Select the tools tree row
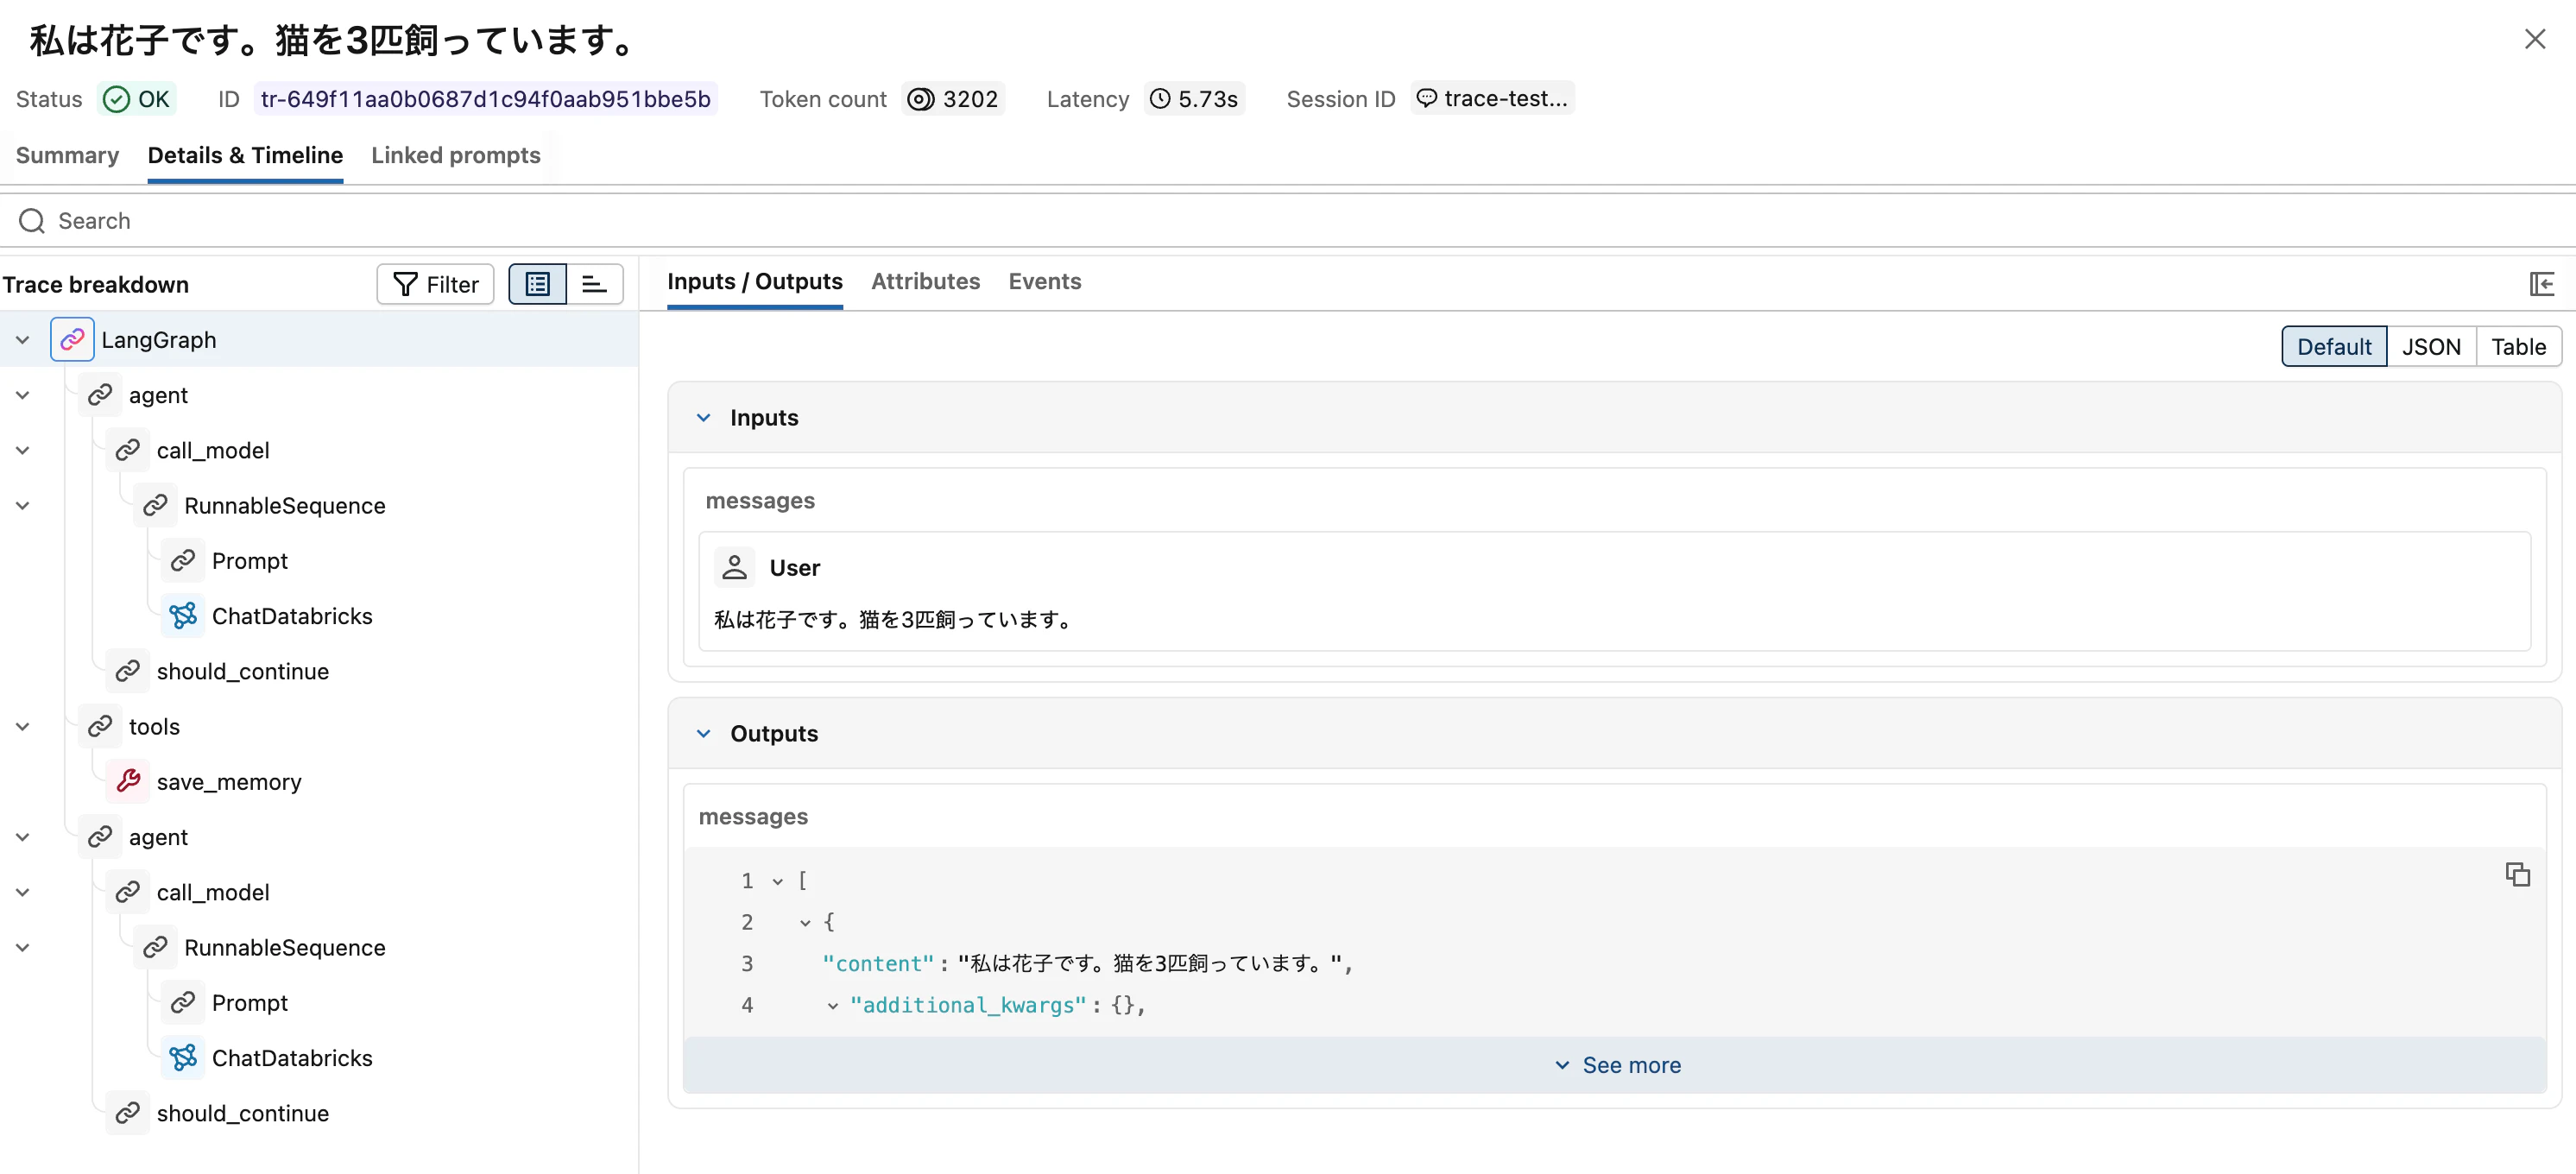2576x1174 pixels. click(x=319, y=727)
